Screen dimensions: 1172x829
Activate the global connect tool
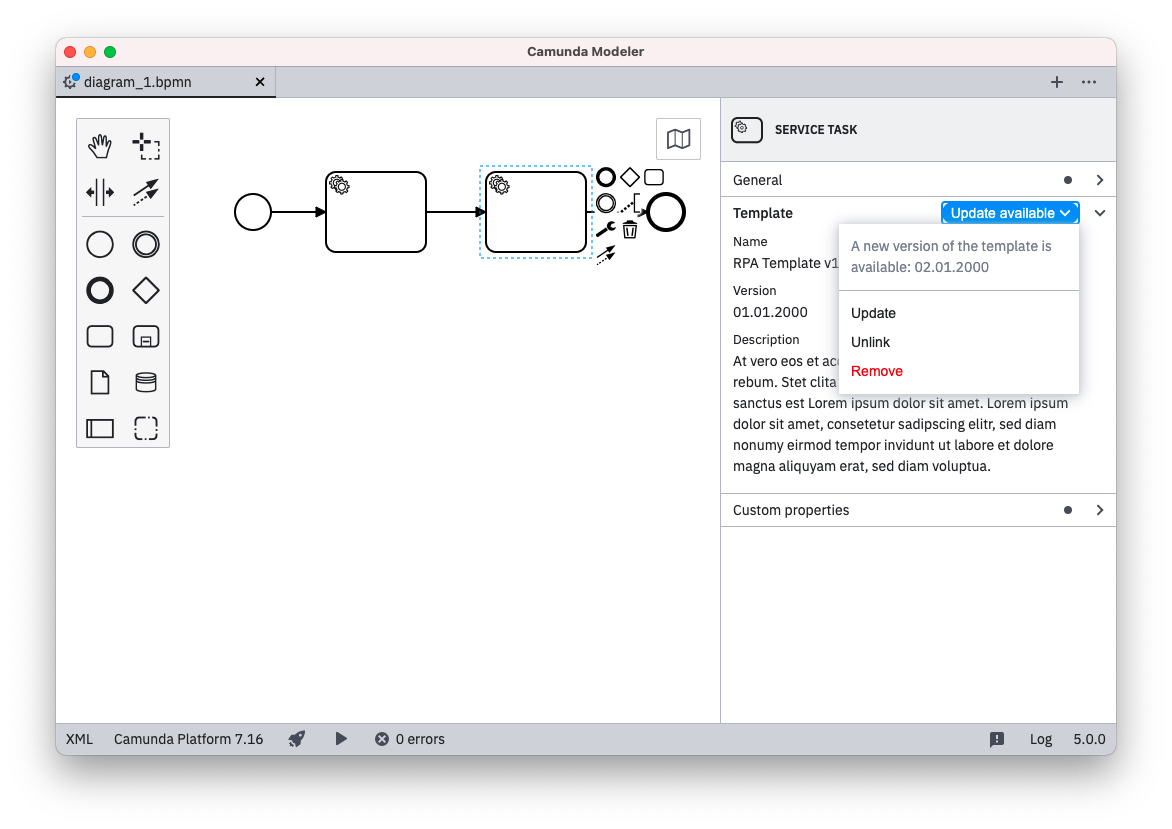tap(146, 192)
